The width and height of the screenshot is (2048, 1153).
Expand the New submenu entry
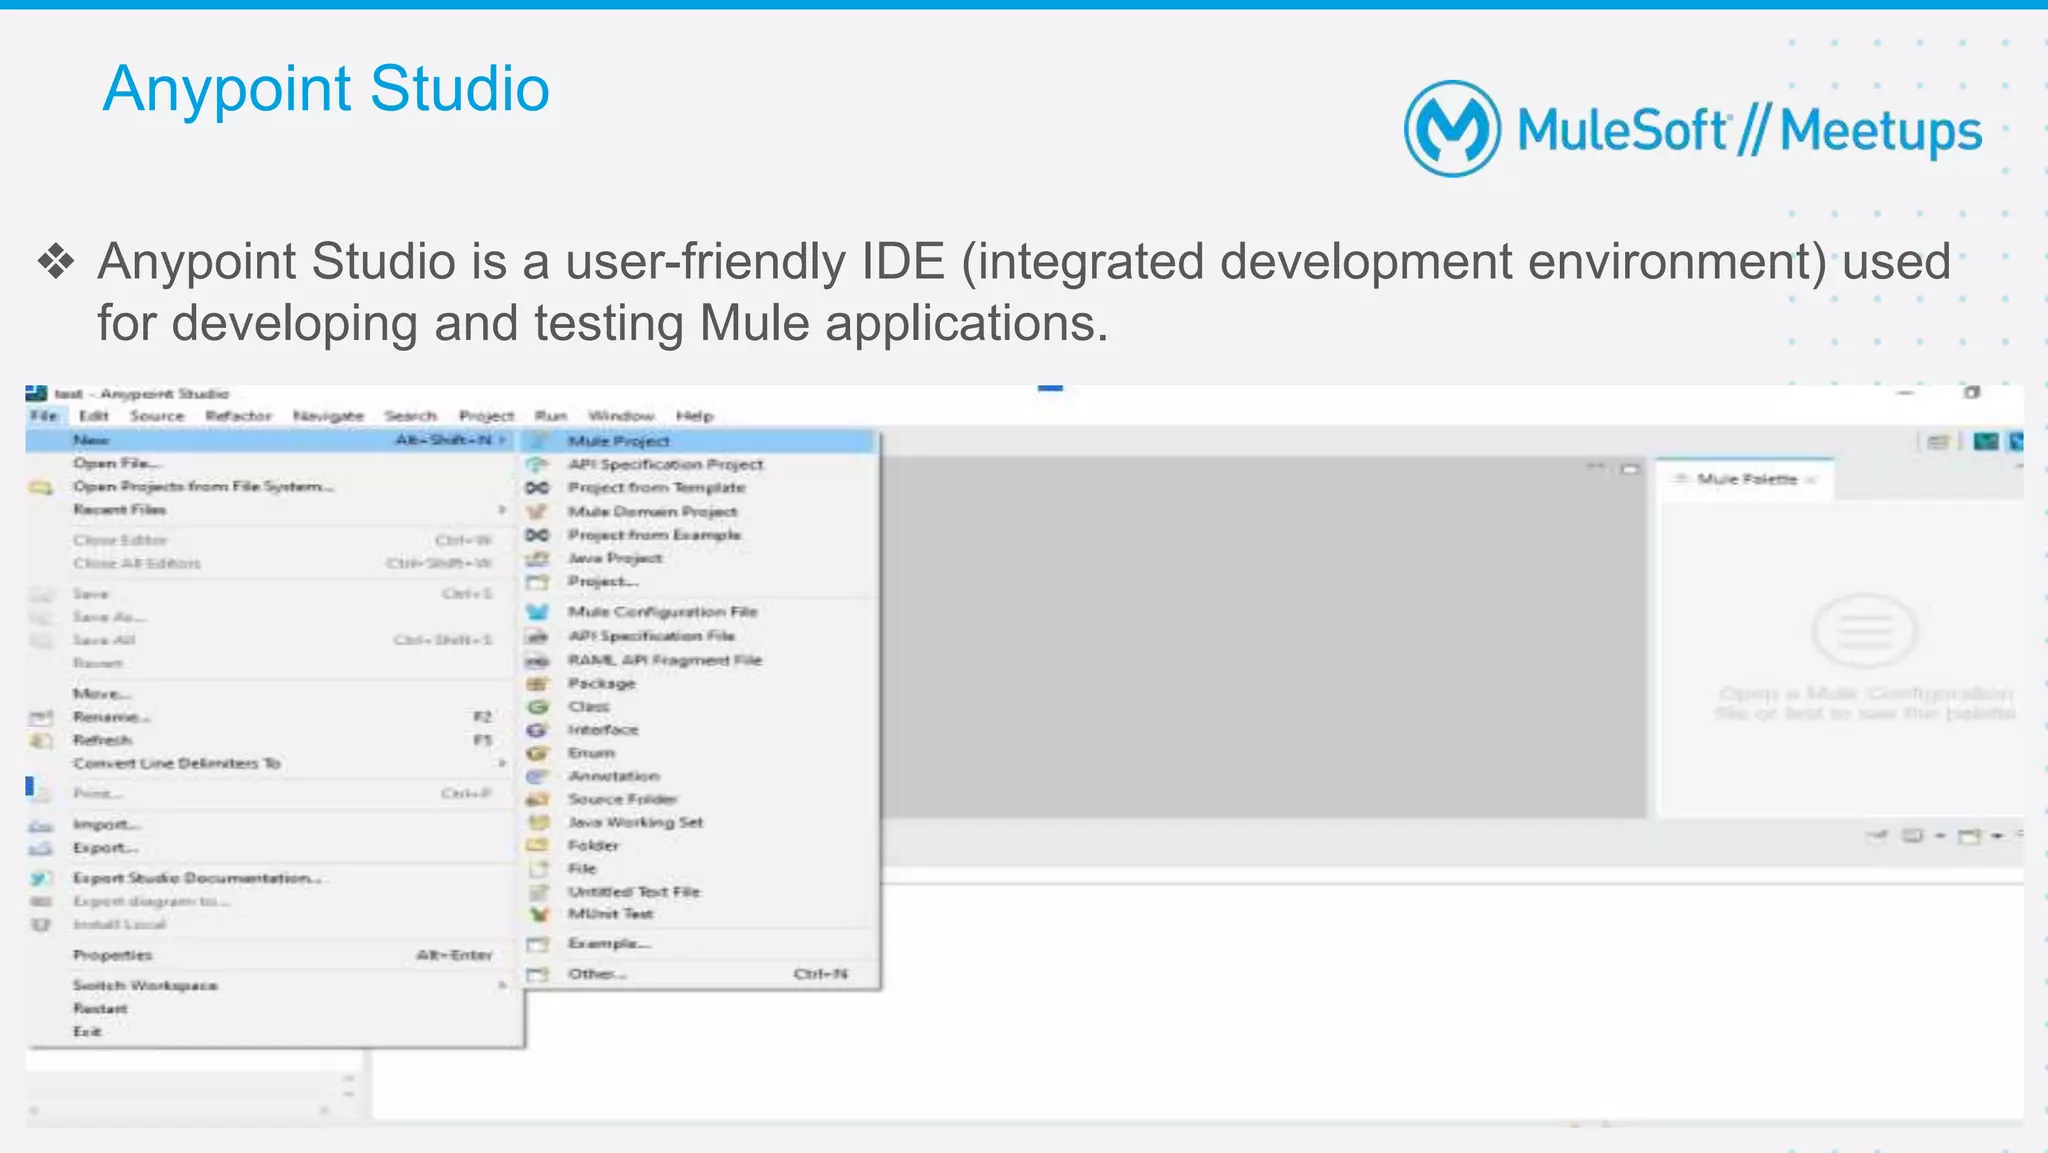[x=272, y=440]
